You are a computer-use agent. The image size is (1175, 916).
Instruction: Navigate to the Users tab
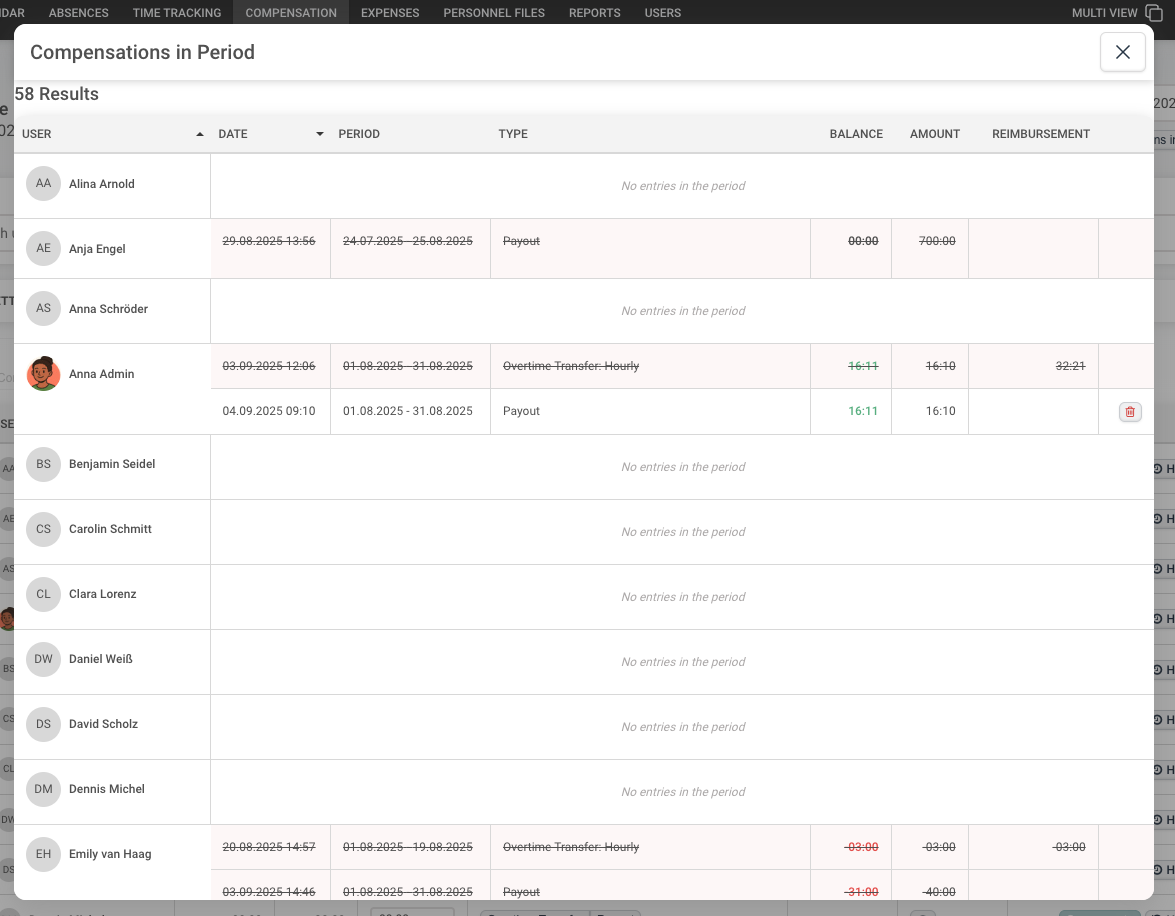coord(662,13)
